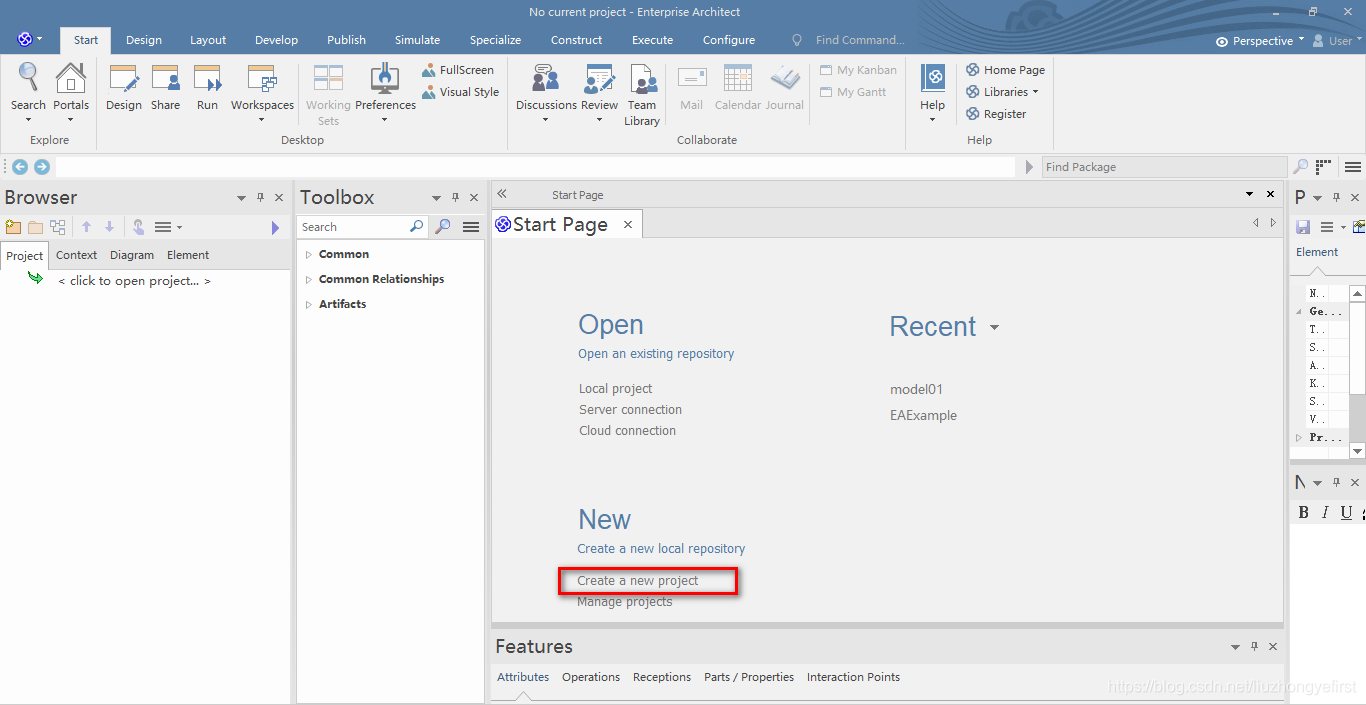Click the move down arrow in Browser
The width and height of the screenshot is (1366, 705).
point(110,227)
